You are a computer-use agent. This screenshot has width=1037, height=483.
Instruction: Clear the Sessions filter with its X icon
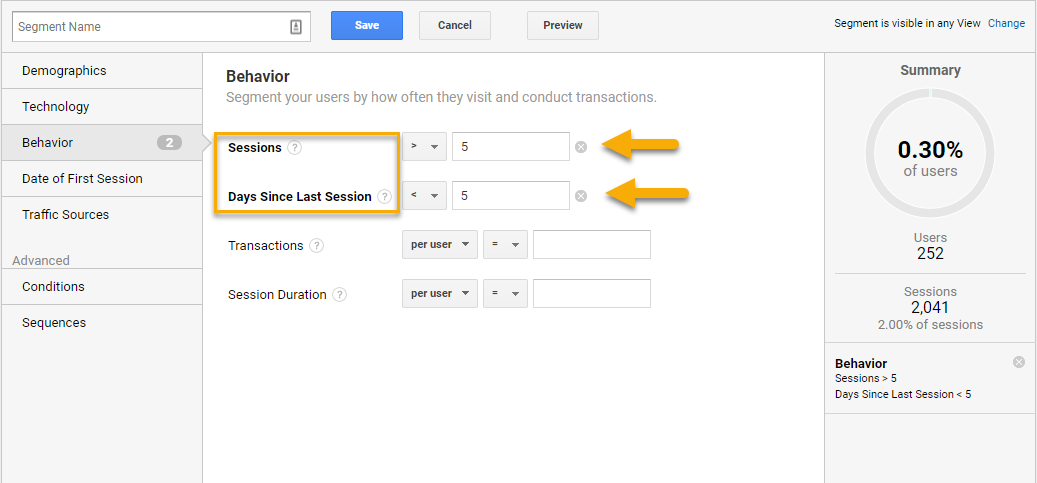(581, 148)
